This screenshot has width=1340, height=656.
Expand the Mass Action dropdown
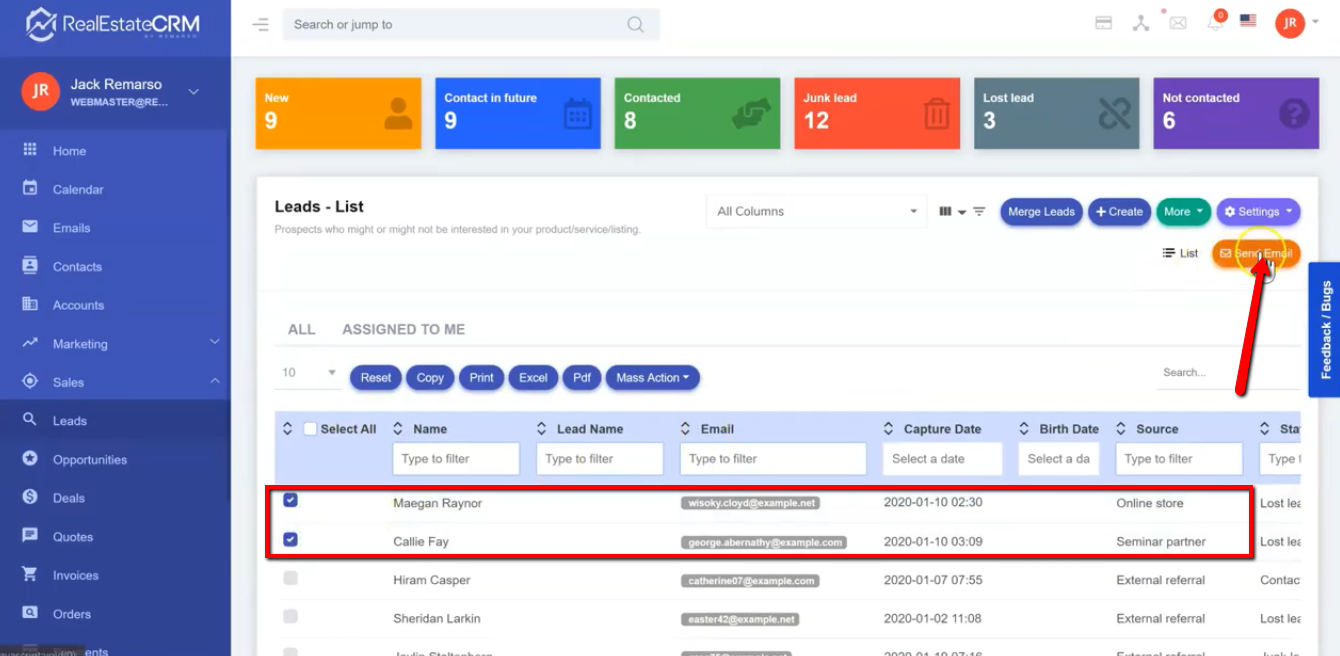(652, 378)
